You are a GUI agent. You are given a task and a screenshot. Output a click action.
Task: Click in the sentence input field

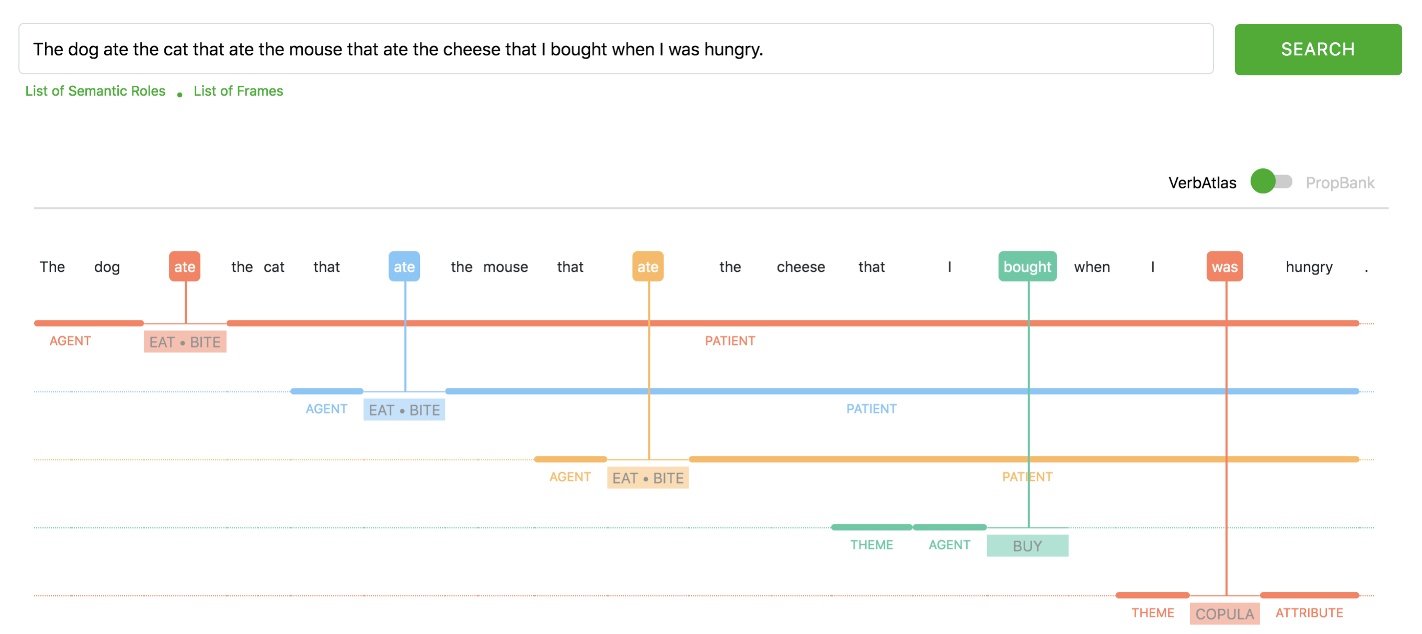click(x=615, y=49)
